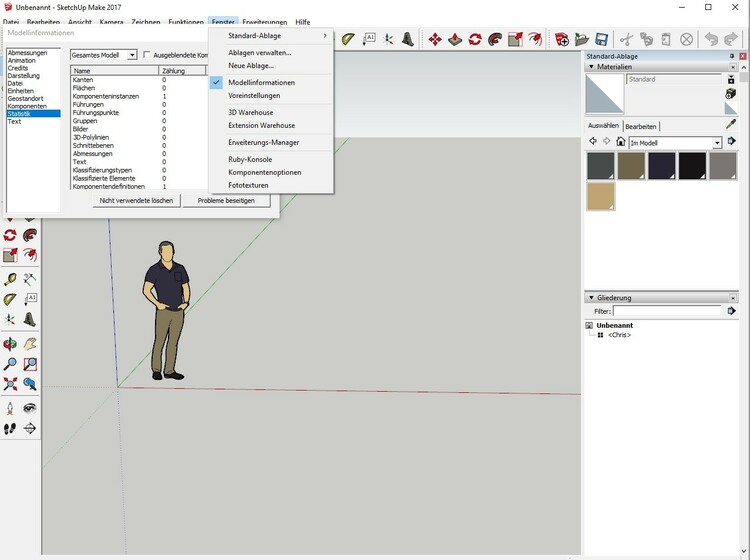Click the Redo arrow icon
This screenshot has height=560, width=750.
click(x=731, y=39)
